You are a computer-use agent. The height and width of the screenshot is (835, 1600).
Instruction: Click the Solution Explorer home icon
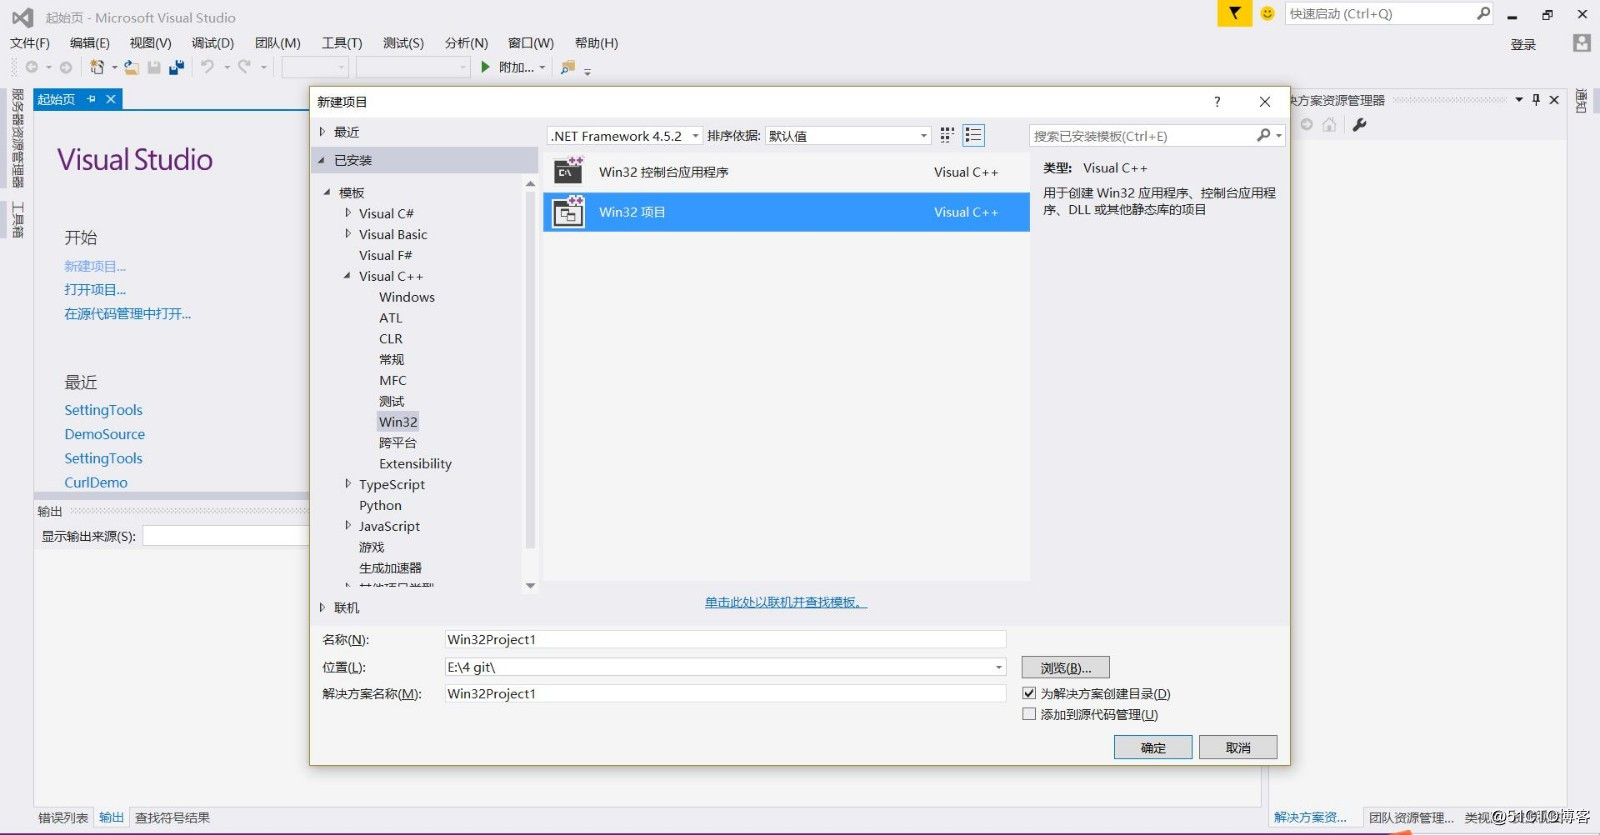pos(1329,125)
